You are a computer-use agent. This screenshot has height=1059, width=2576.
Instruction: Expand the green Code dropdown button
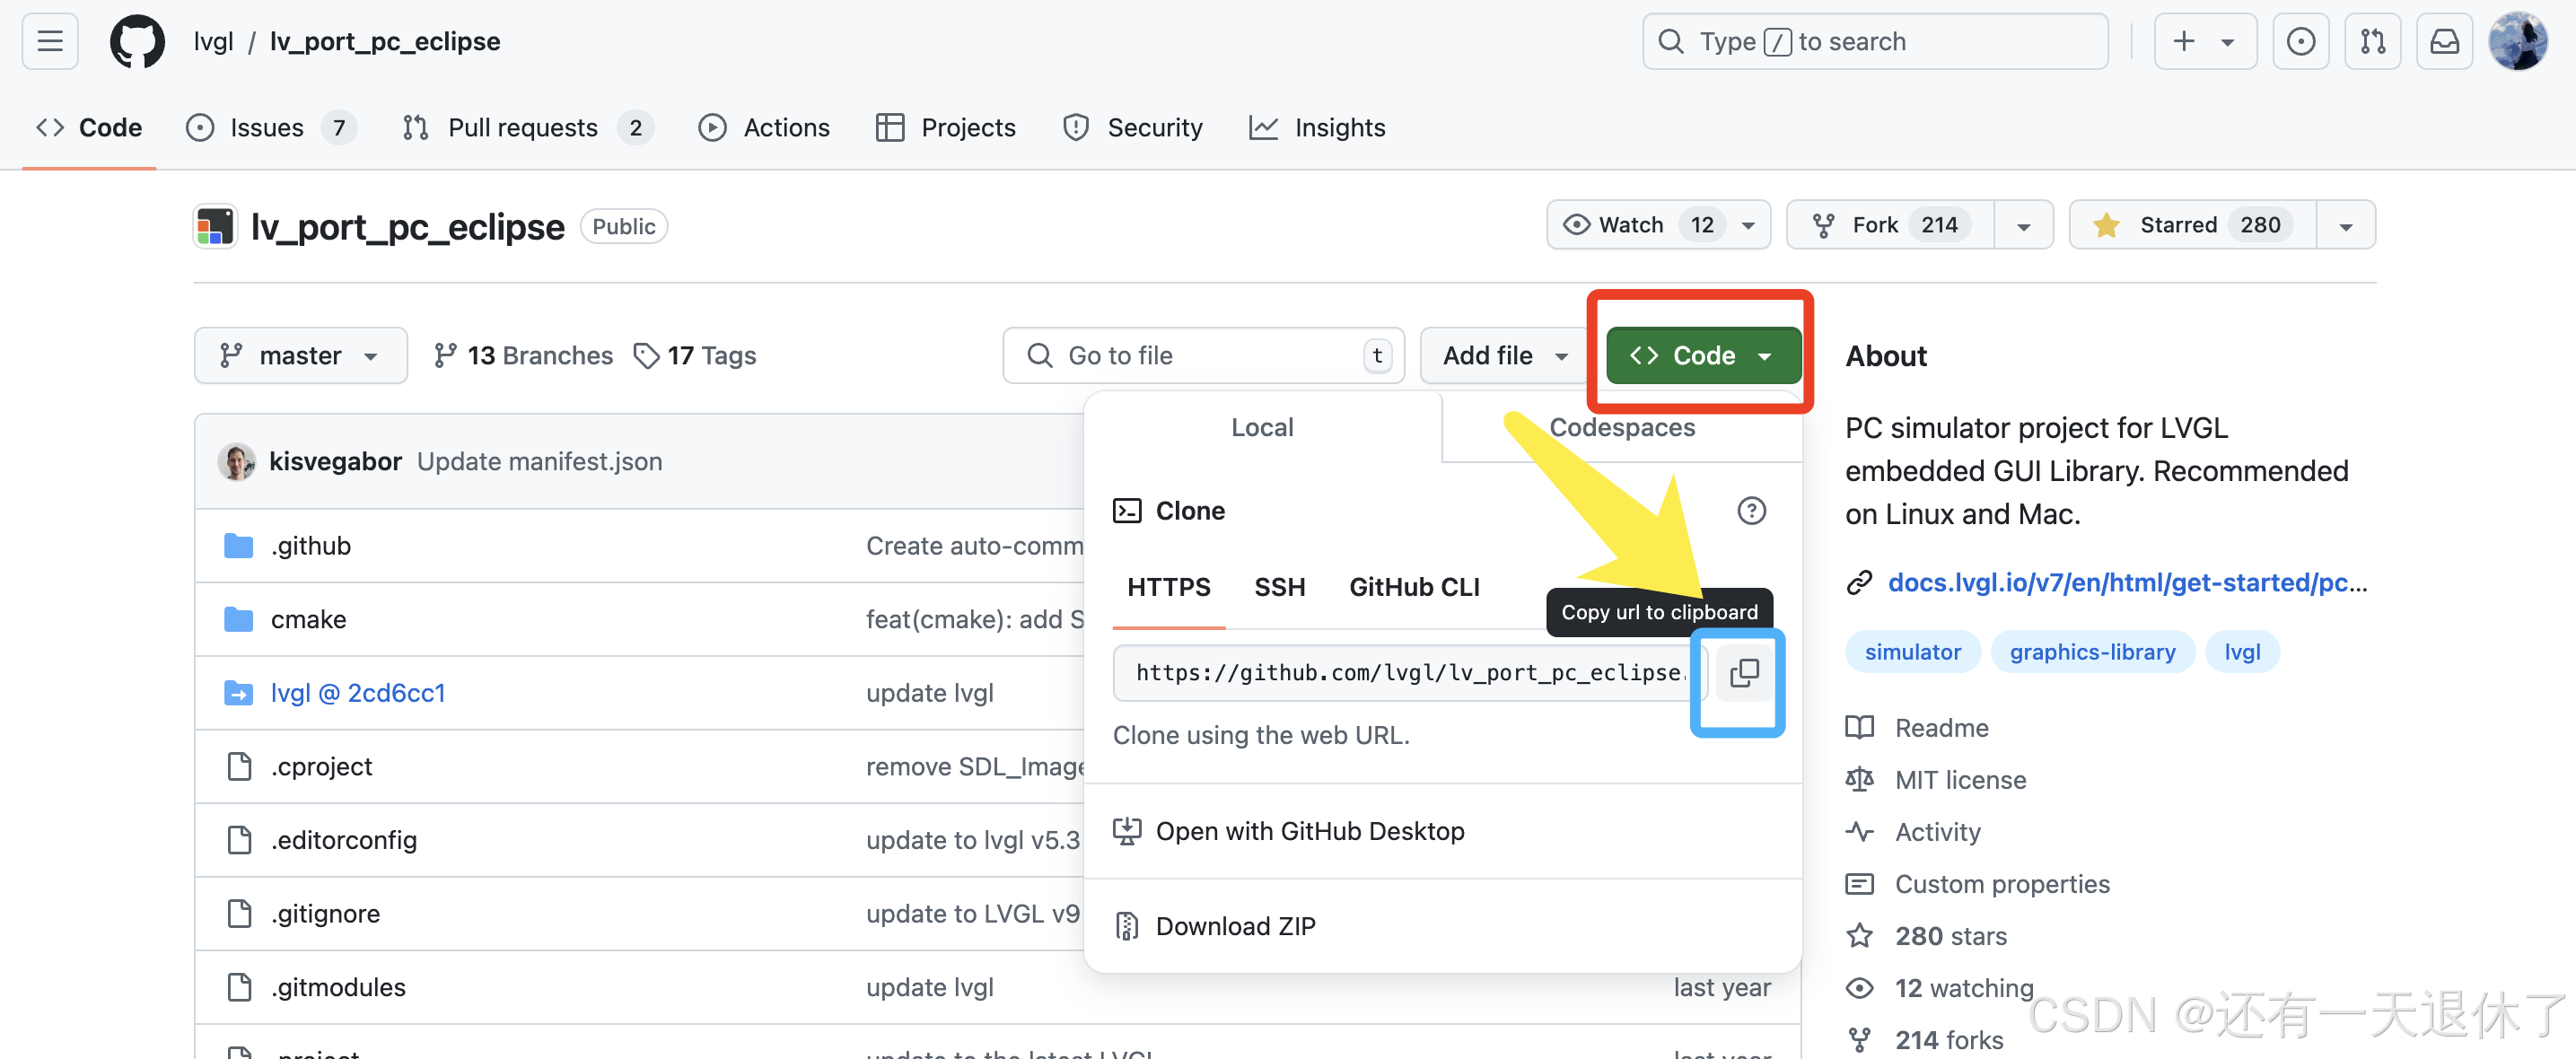point(1703,356)
